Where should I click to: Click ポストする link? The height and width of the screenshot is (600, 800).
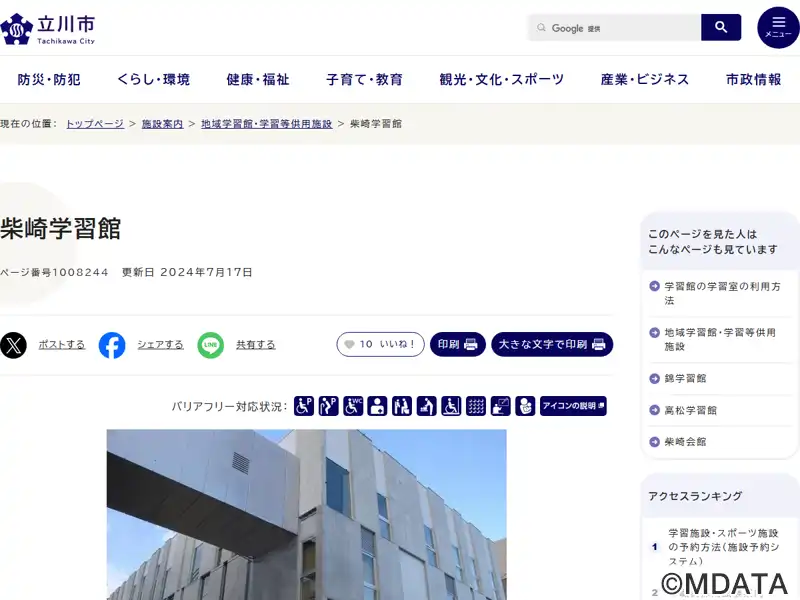tap(62, 345)
